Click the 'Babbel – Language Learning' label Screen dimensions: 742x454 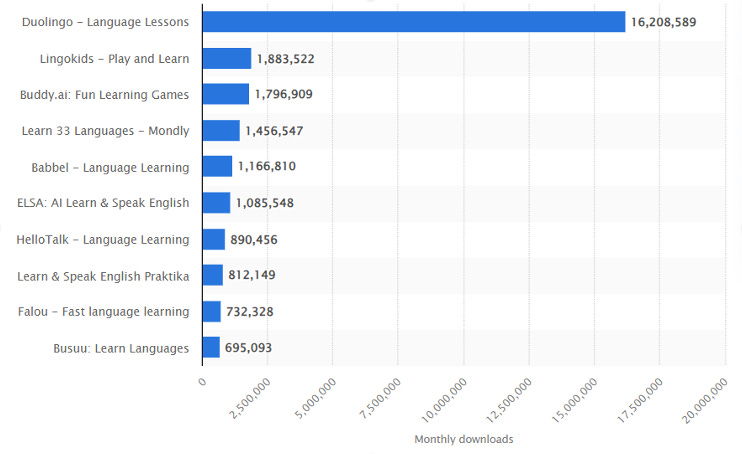[x=110, y=168]
